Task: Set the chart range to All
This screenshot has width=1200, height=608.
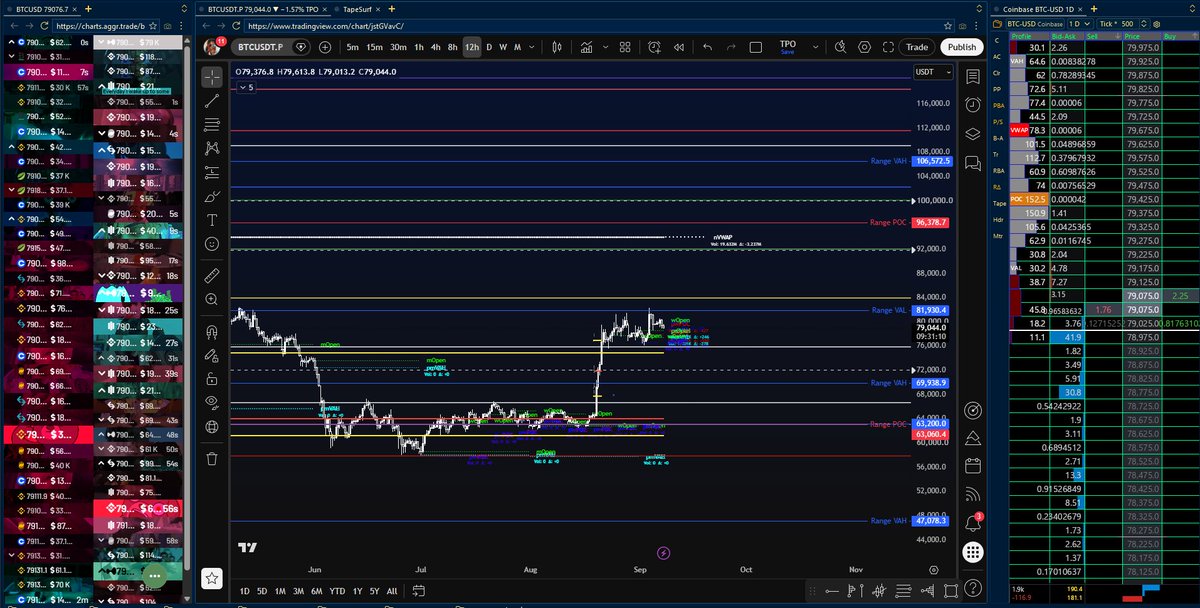Action: click(x=391, y=591)
